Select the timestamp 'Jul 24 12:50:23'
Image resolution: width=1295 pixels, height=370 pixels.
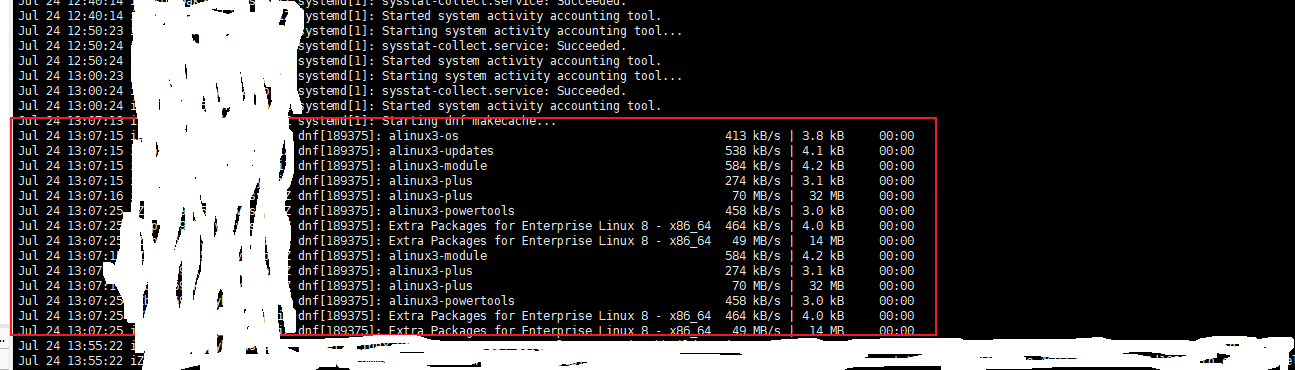pos(71,31)
